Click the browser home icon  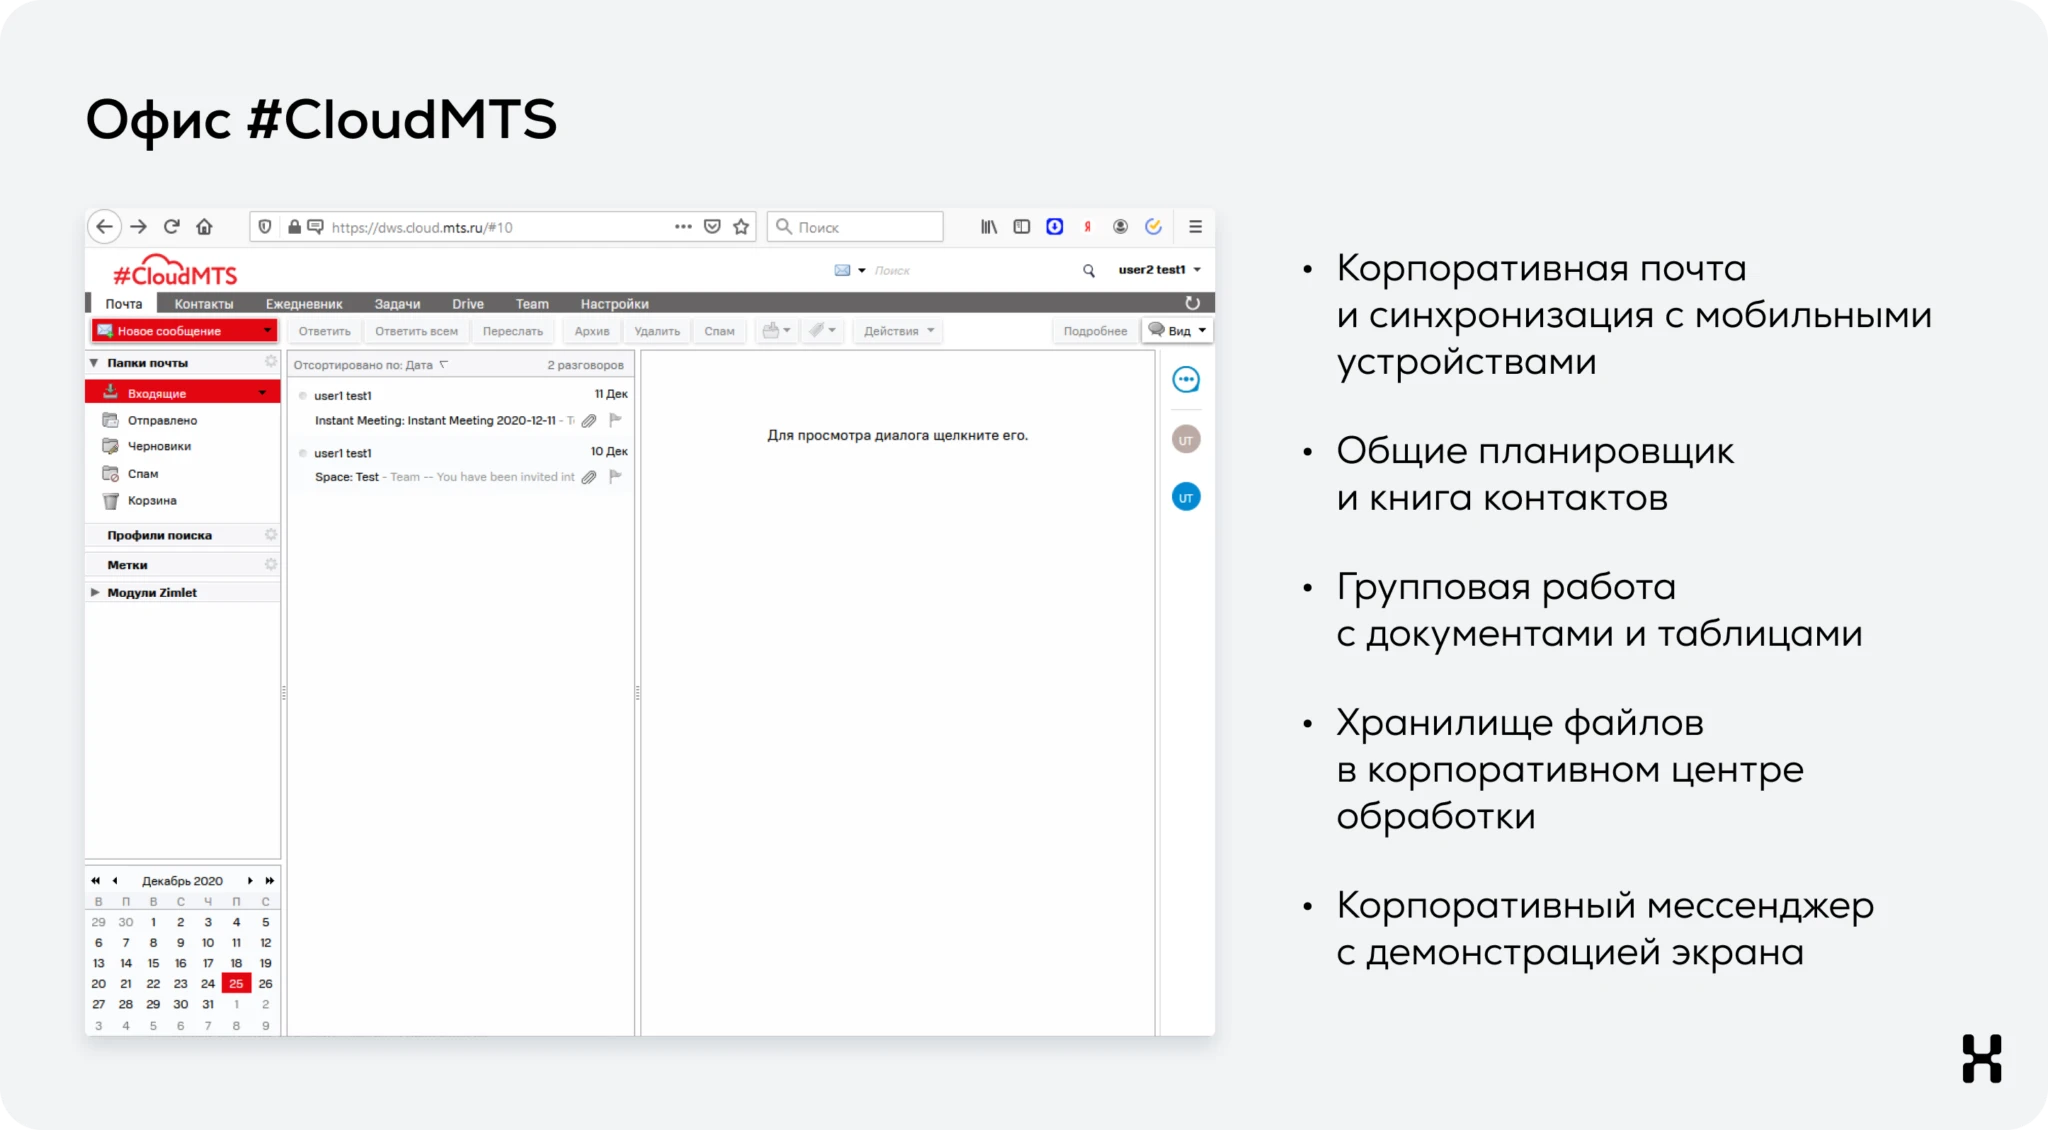pos(204,227)
